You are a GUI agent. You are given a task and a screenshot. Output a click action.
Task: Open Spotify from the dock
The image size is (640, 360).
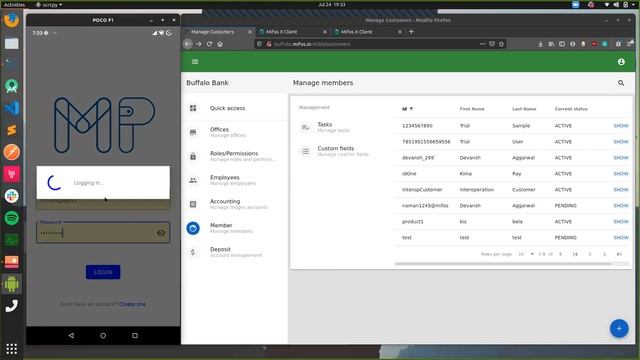(x=11, y=218)
